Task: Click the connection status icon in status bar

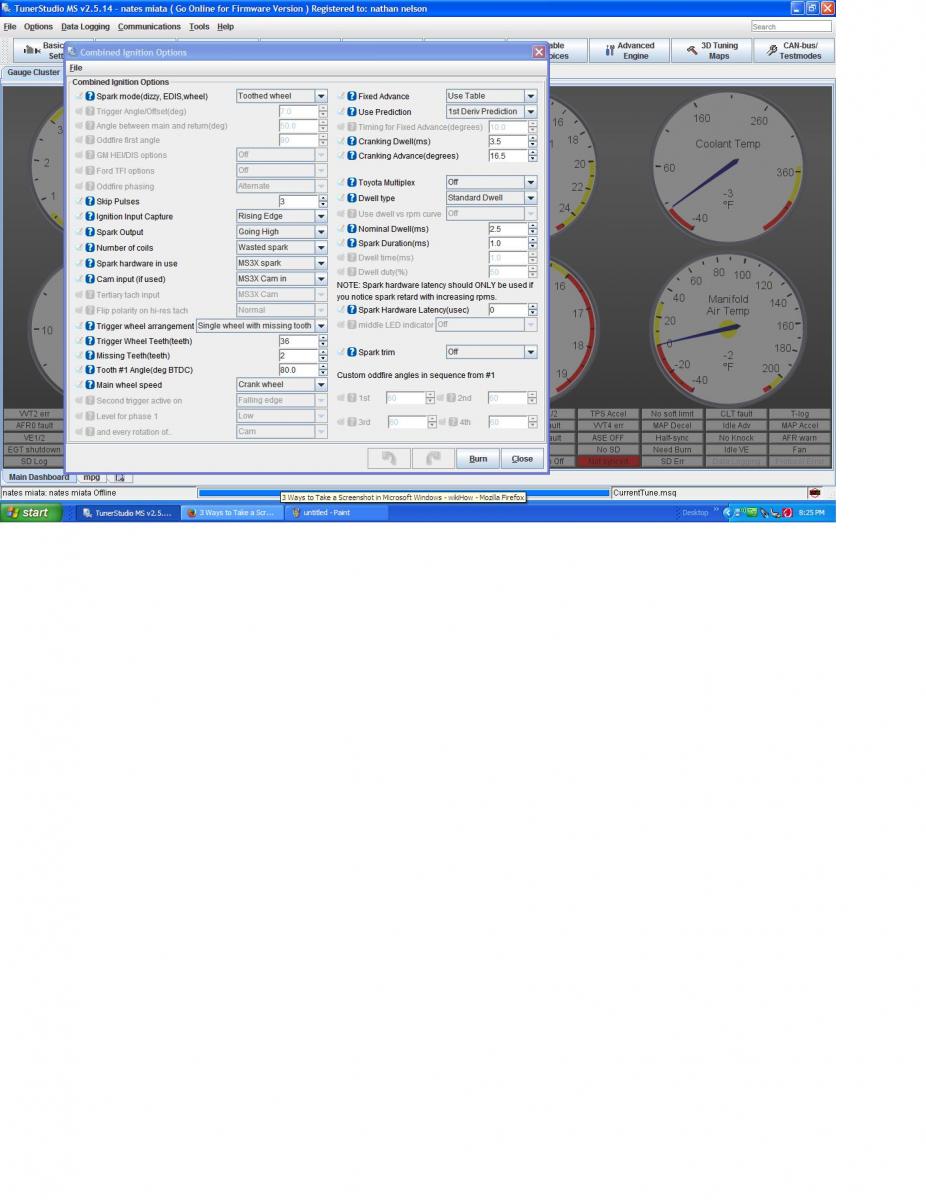Action: coord(814,493)
